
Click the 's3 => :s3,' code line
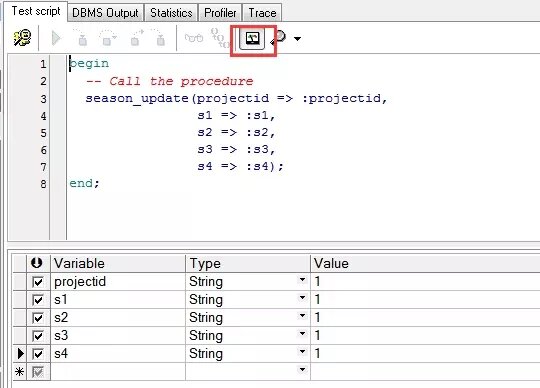tap(236, 150)
